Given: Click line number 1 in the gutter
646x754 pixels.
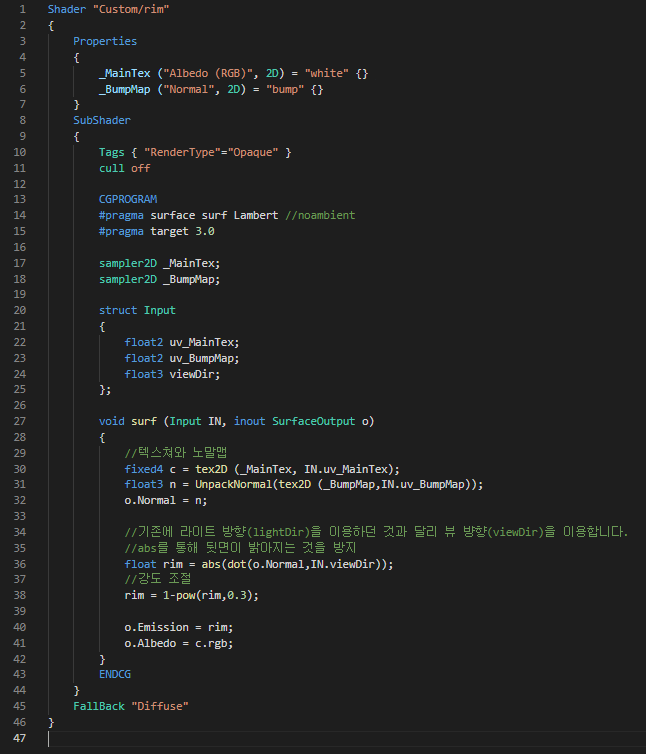Looking at the screenshot, I should click(23, 9).
